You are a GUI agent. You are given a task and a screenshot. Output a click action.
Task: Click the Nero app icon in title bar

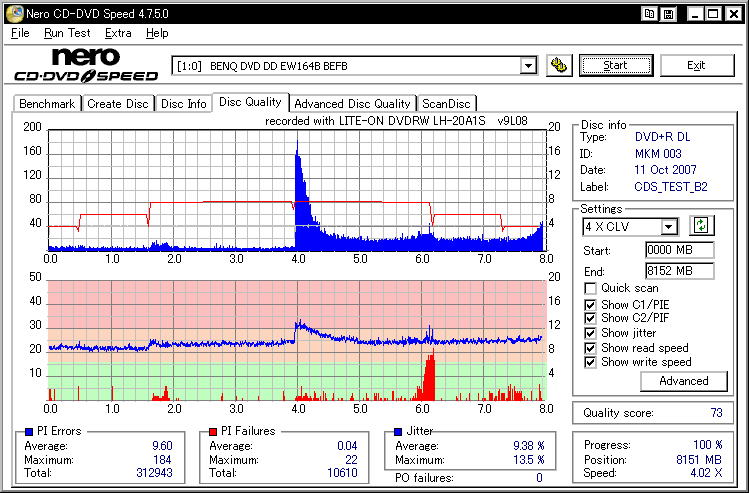14,14
